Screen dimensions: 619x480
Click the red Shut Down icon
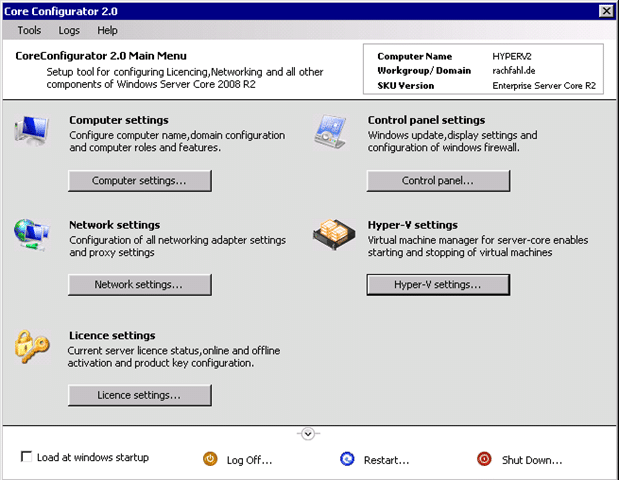coord(484,459)
